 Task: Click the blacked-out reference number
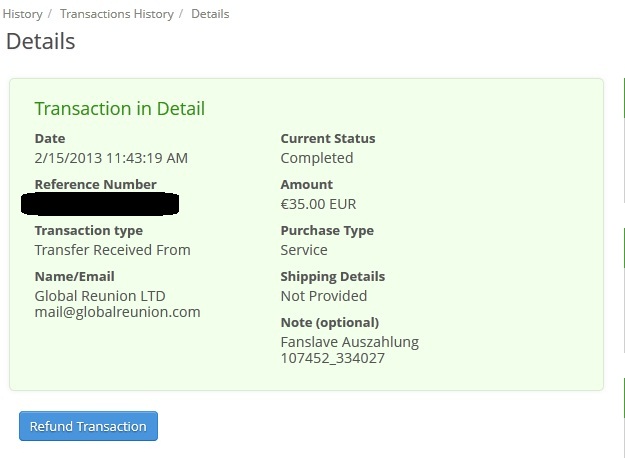(x=100, y=205)
